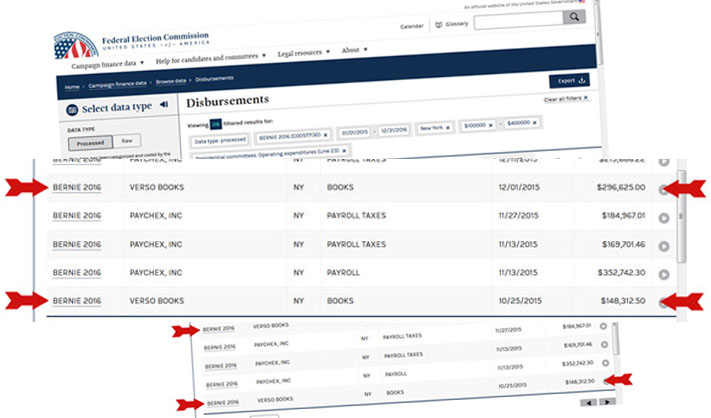Go to Home in the breadcrumb
This screenshot has width=711, height=418.
pos(72,87)
